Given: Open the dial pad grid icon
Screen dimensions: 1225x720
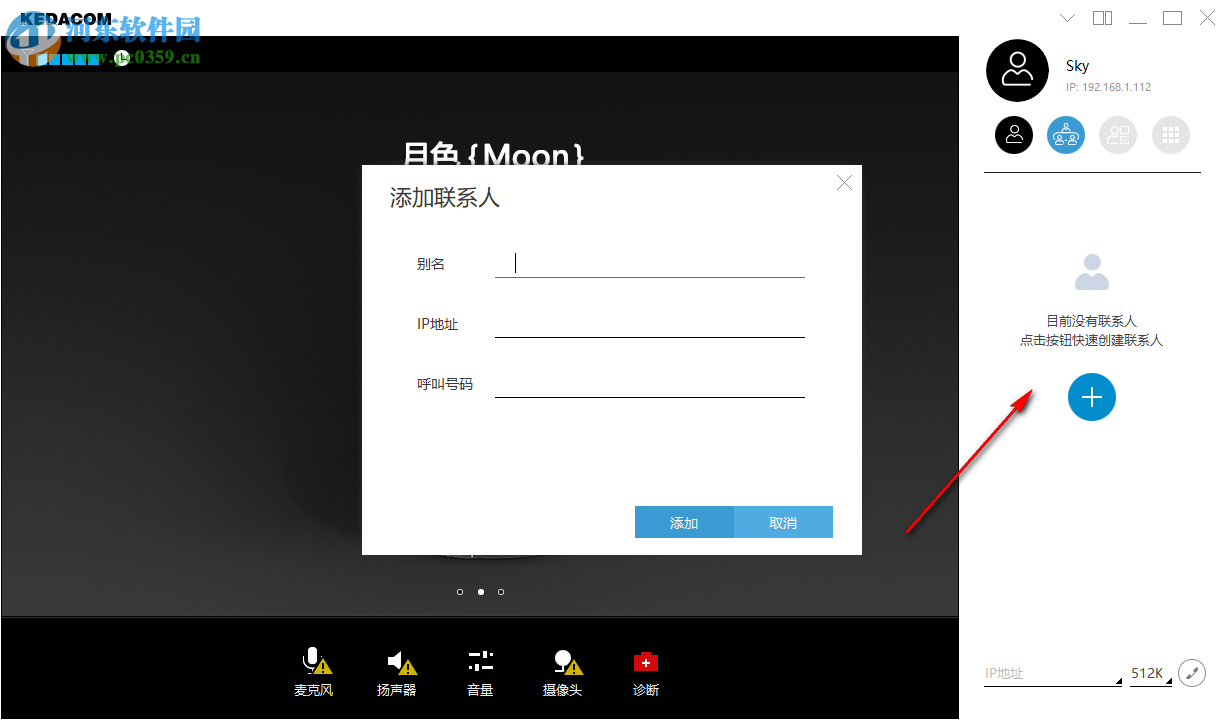Looking at the screenshot, I should coord(1171,134).
